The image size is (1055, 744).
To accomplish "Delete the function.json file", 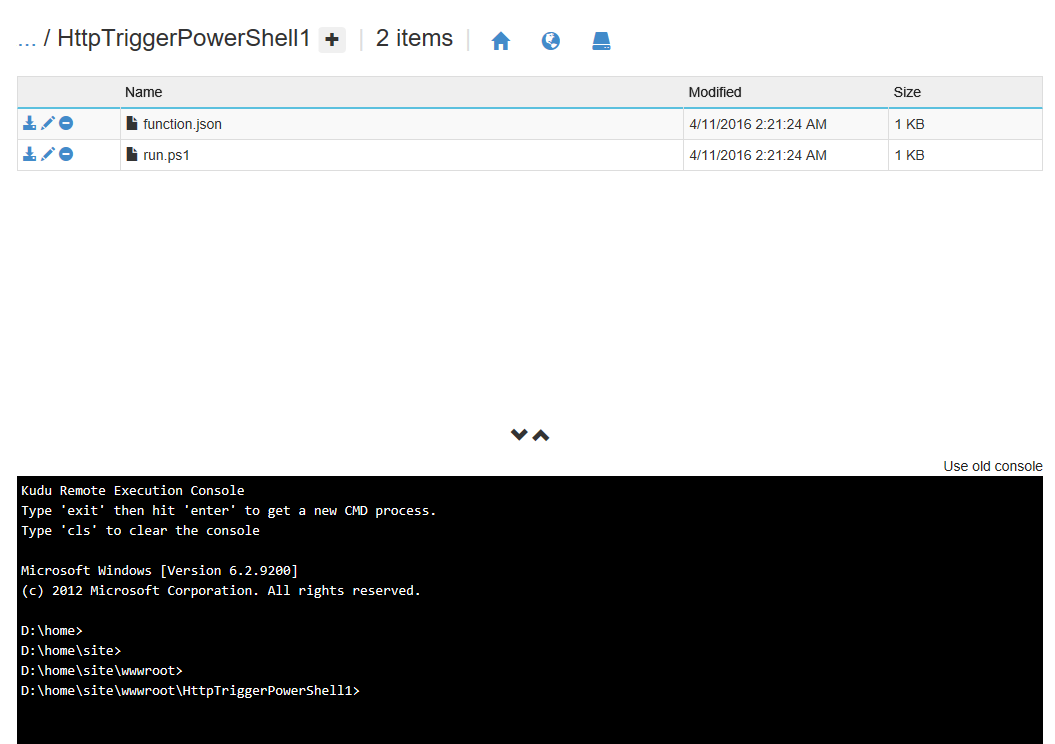I will point(66,124).
